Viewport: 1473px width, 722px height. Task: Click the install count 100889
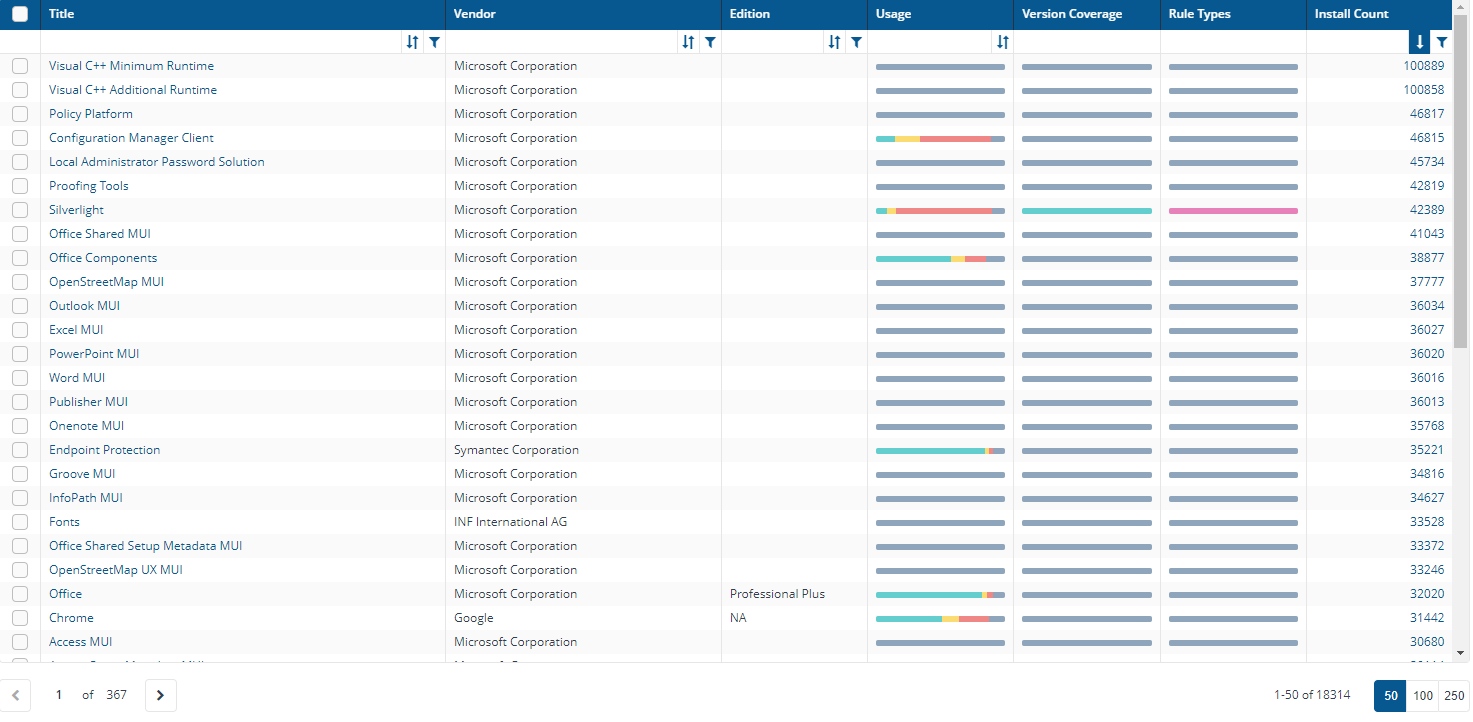coord(1424,66)
